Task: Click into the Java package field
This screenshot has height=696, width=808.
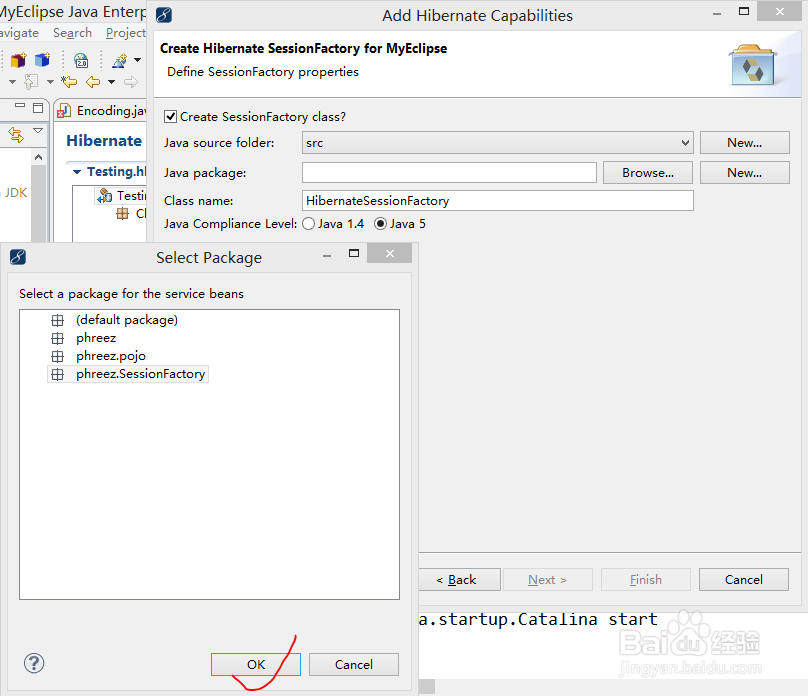Action: tap(449, 173)
